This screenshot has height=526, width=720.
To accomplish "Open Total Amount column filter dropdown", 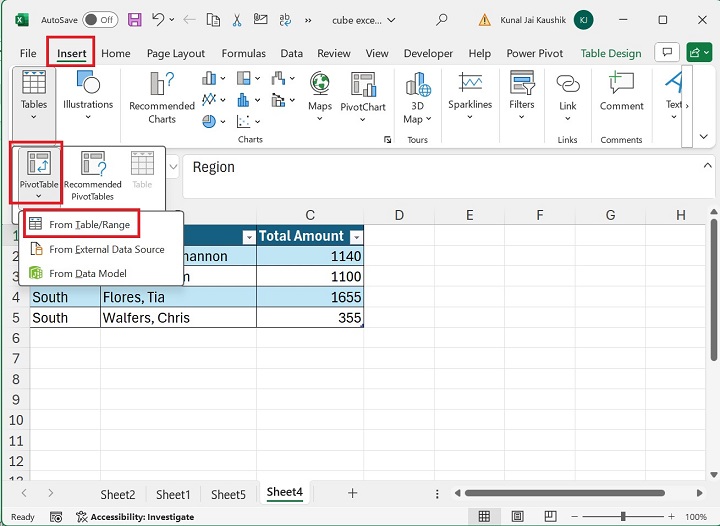I will click(x=354, y=237).
